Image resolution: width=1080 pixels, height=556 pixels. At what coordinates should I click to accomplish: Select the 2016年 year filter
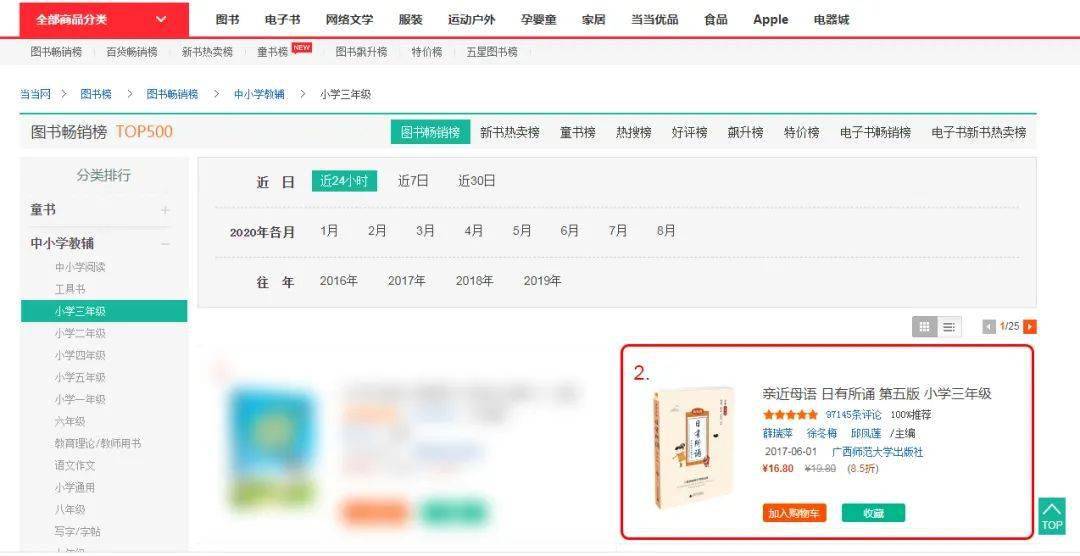pos(338,281)
